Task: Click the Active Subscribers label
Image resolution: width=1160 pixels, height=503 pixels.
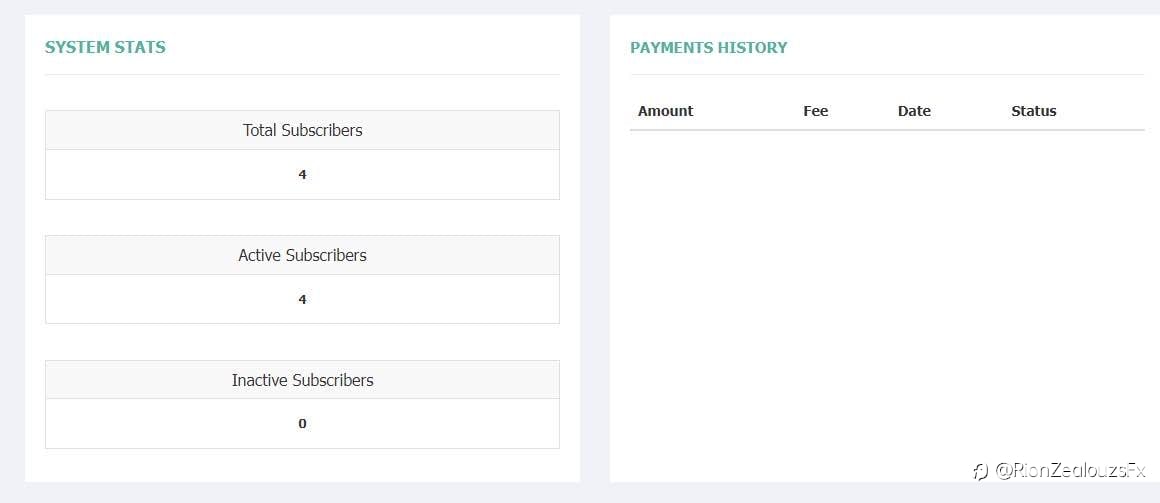Action: pyautogui.click(x=303, y=255)
